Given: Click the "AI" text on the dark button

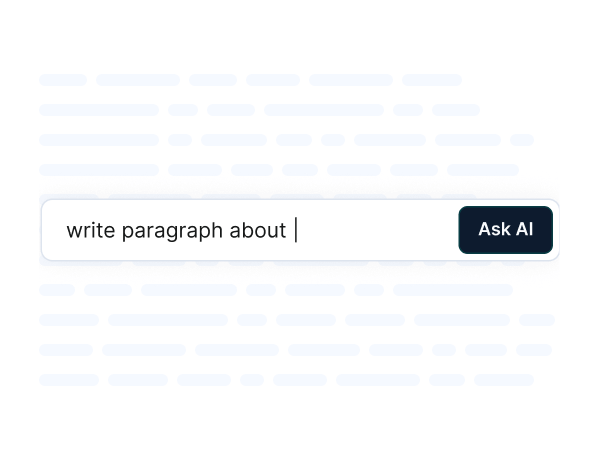Looking at the screenshot, I should pyautogui.click(x=521, y=230).
